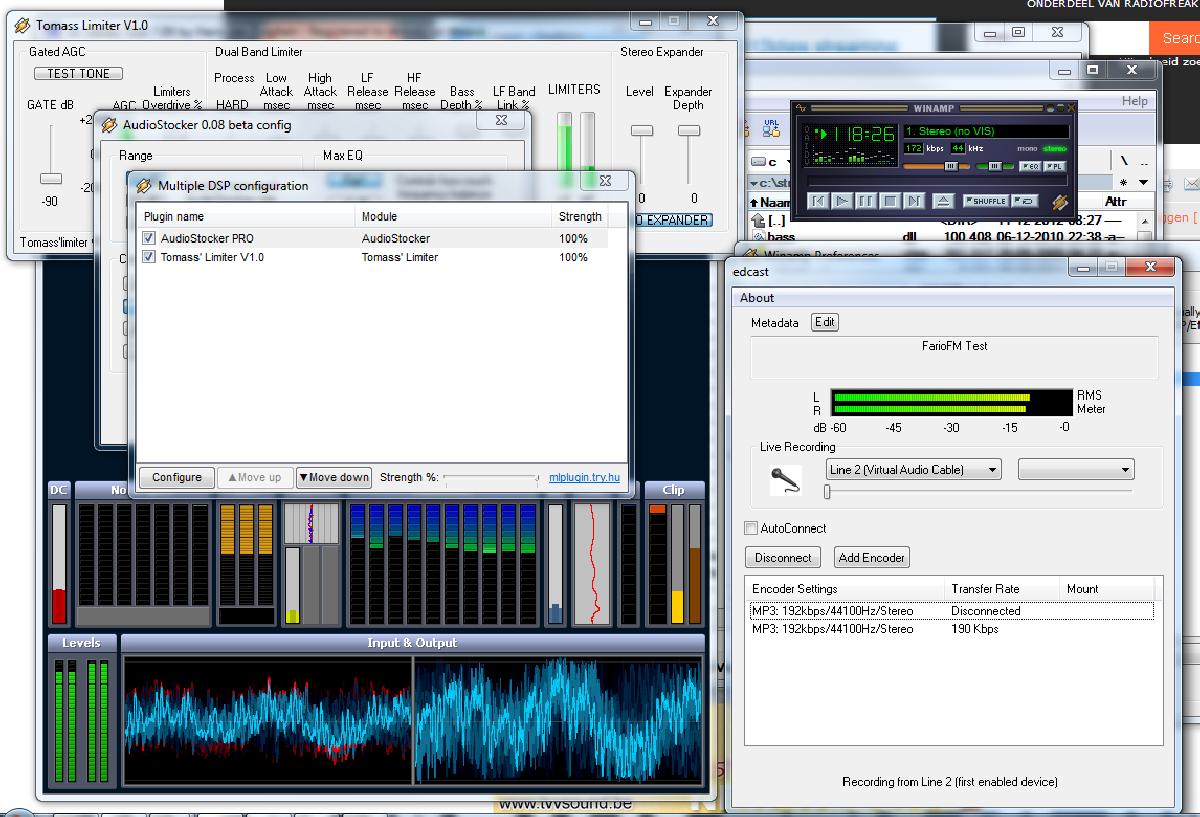Click Winamp's pause button
1200x817 pixels.
click(866, 201)
